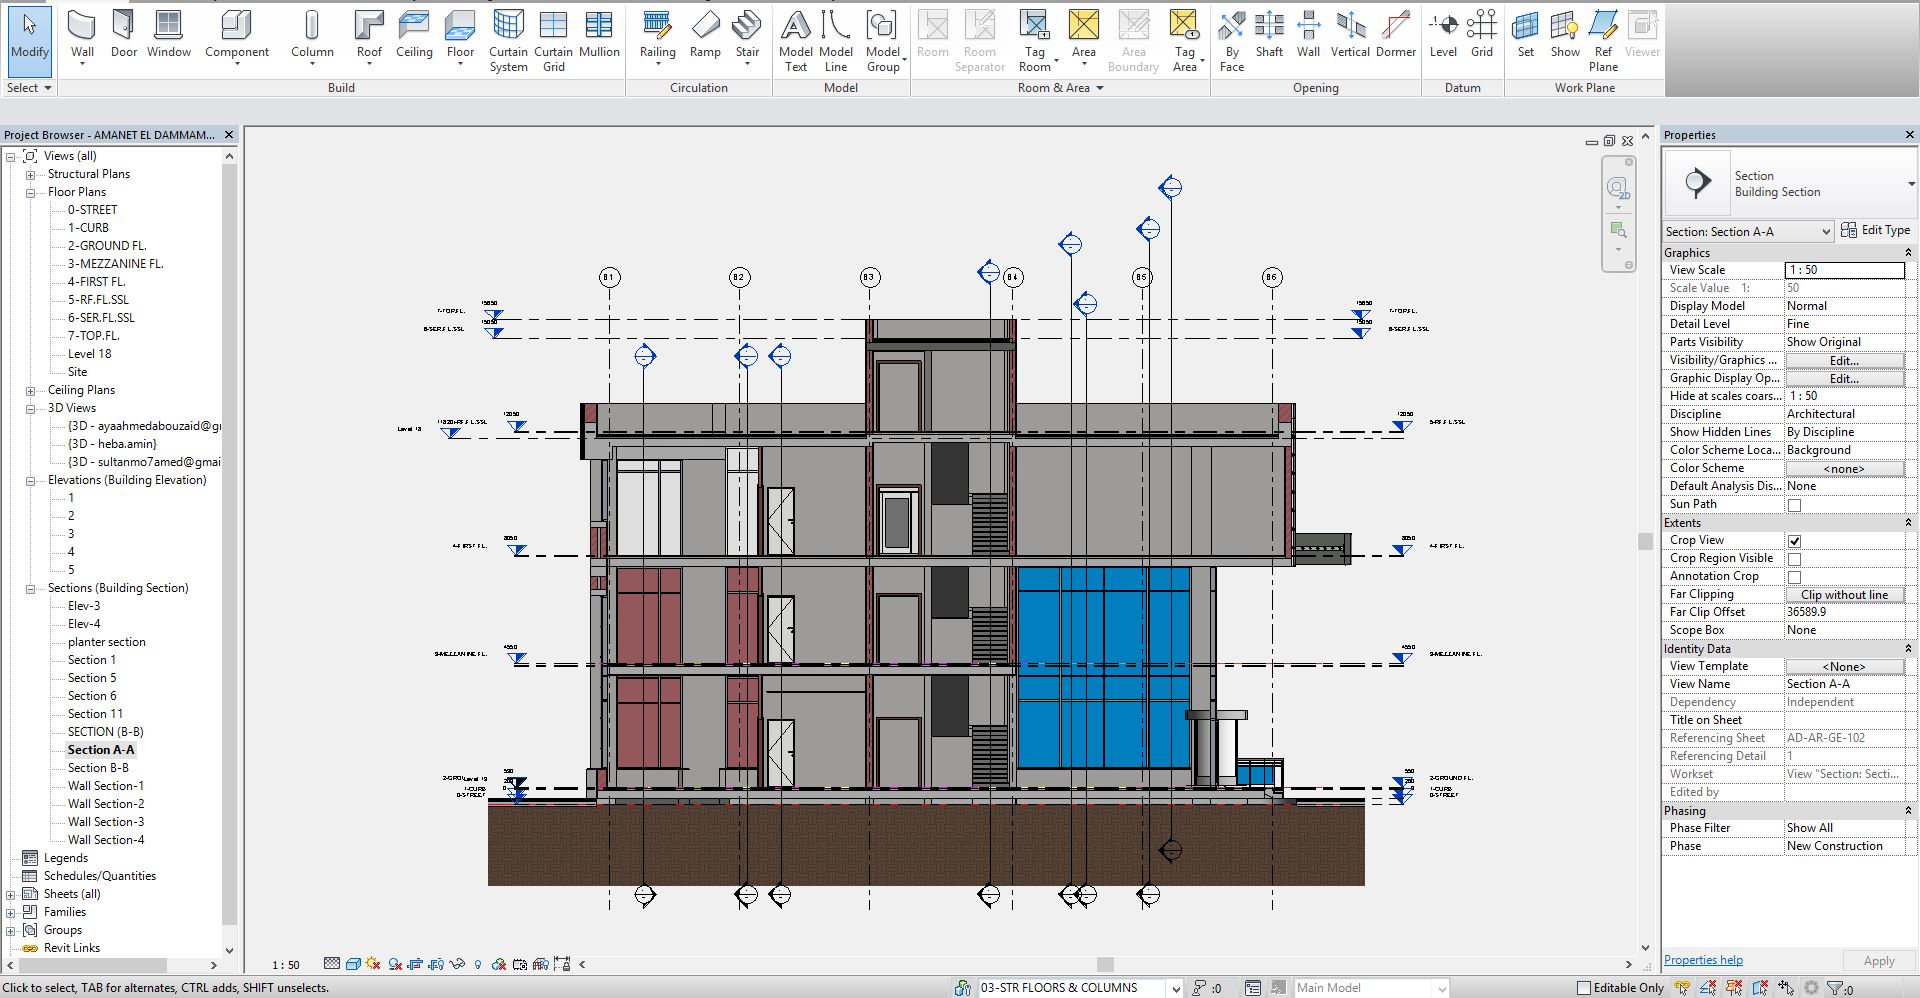Screen dimensions: 1920x998
Task: Collapse the Floor Plans tree node
Action: coord(31,192)
